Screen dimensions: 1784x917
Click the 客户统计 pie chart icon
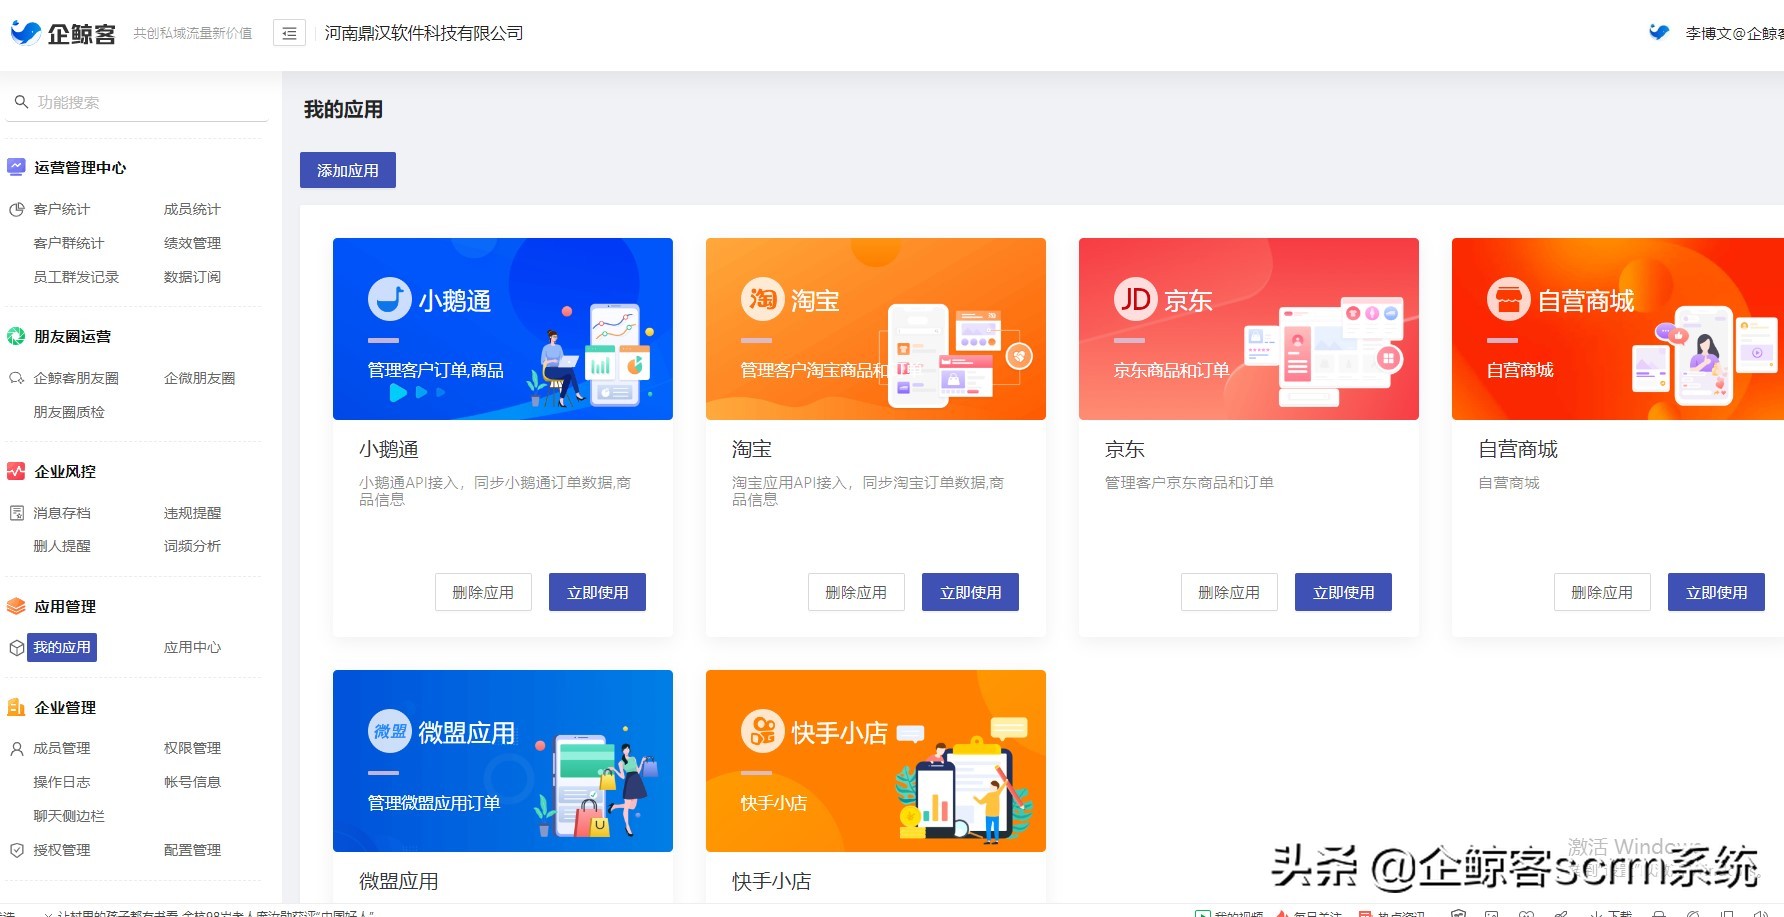tap(16, 210)
